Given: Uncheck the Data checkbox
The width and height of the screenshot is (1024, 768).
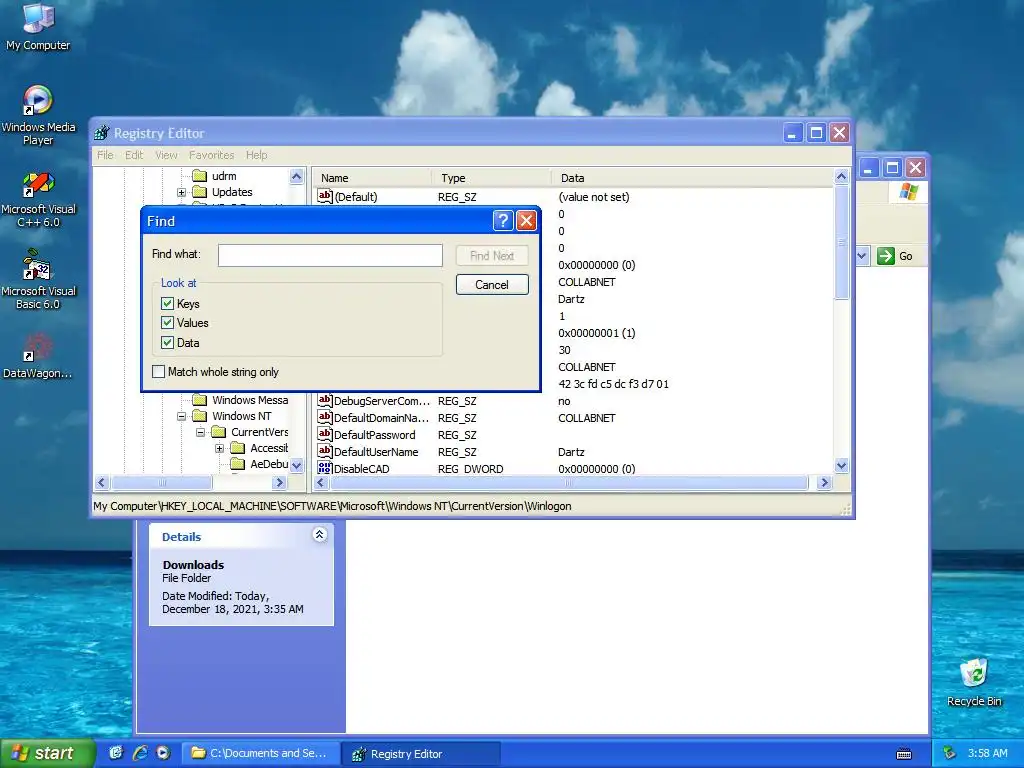Looking at the screenshot, I should (x=167, y=342).
